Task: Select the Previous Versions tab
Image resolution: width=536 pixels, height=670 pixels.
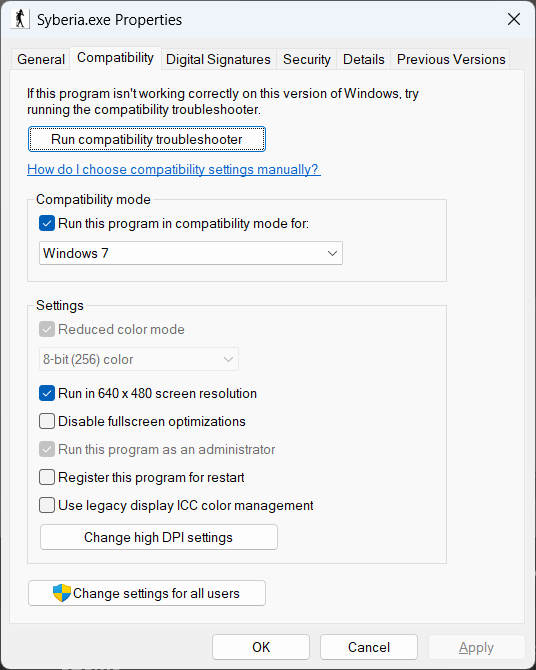Action: [451, 59]
